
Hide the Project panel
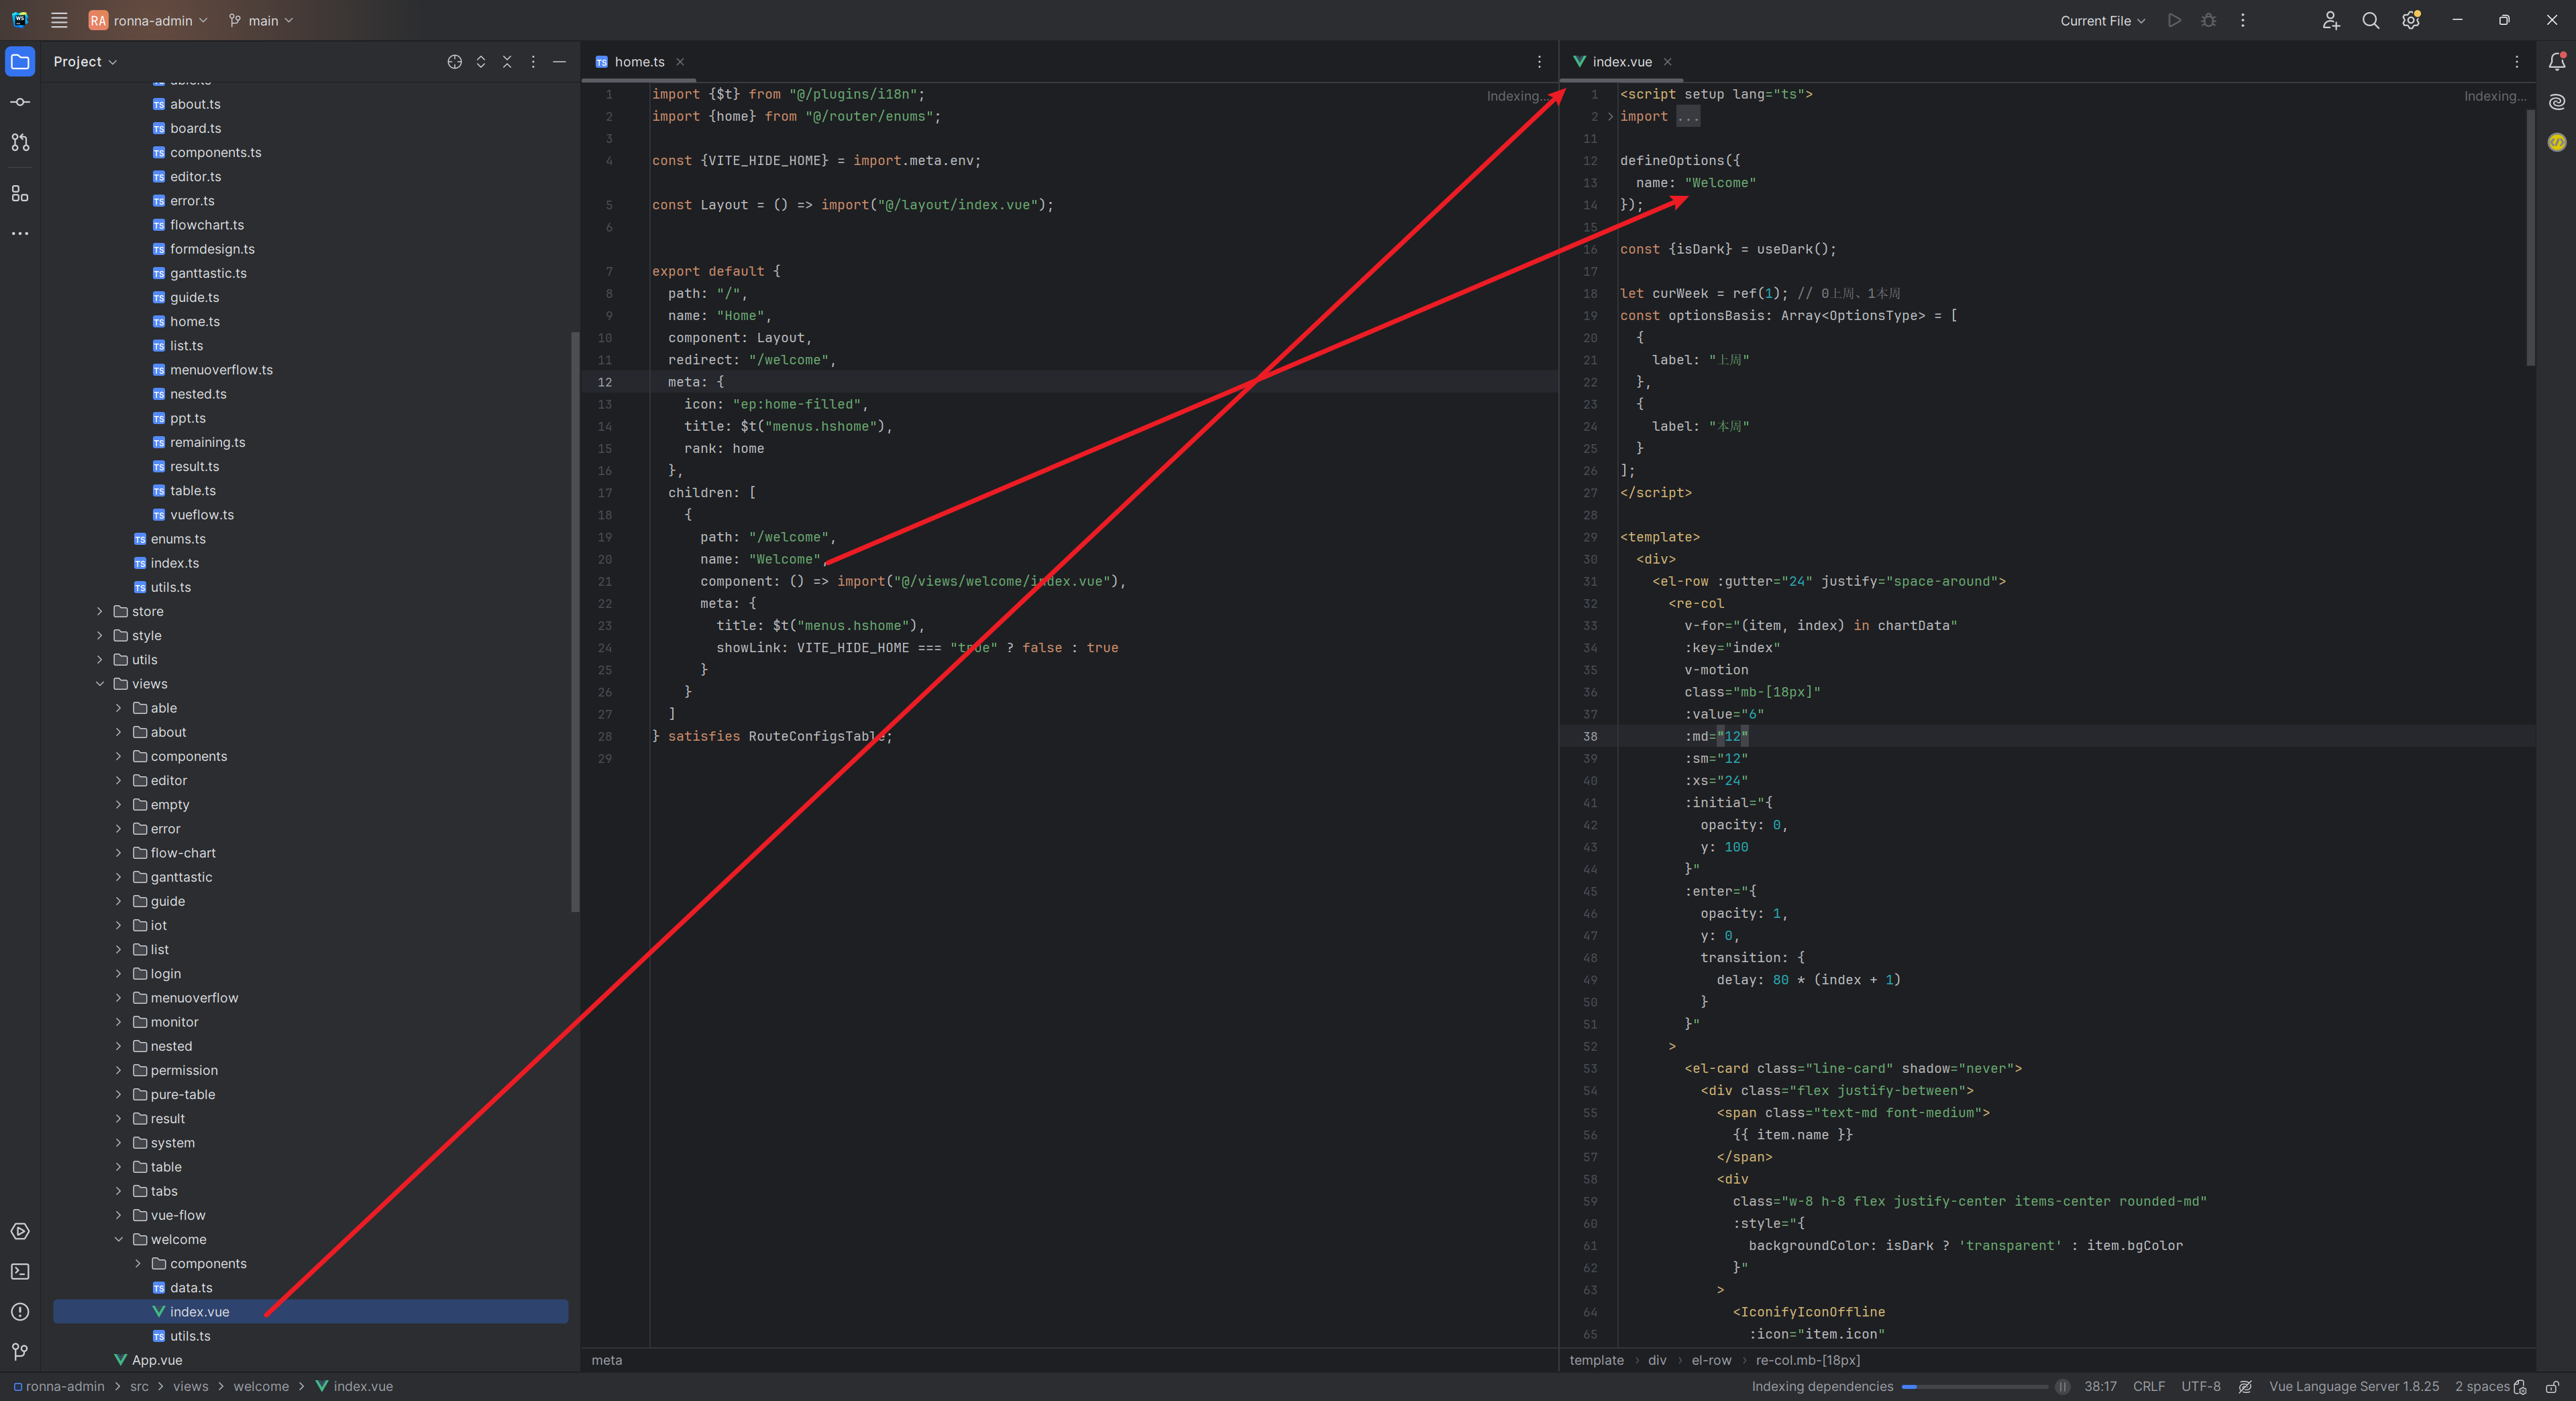(560, 62)
